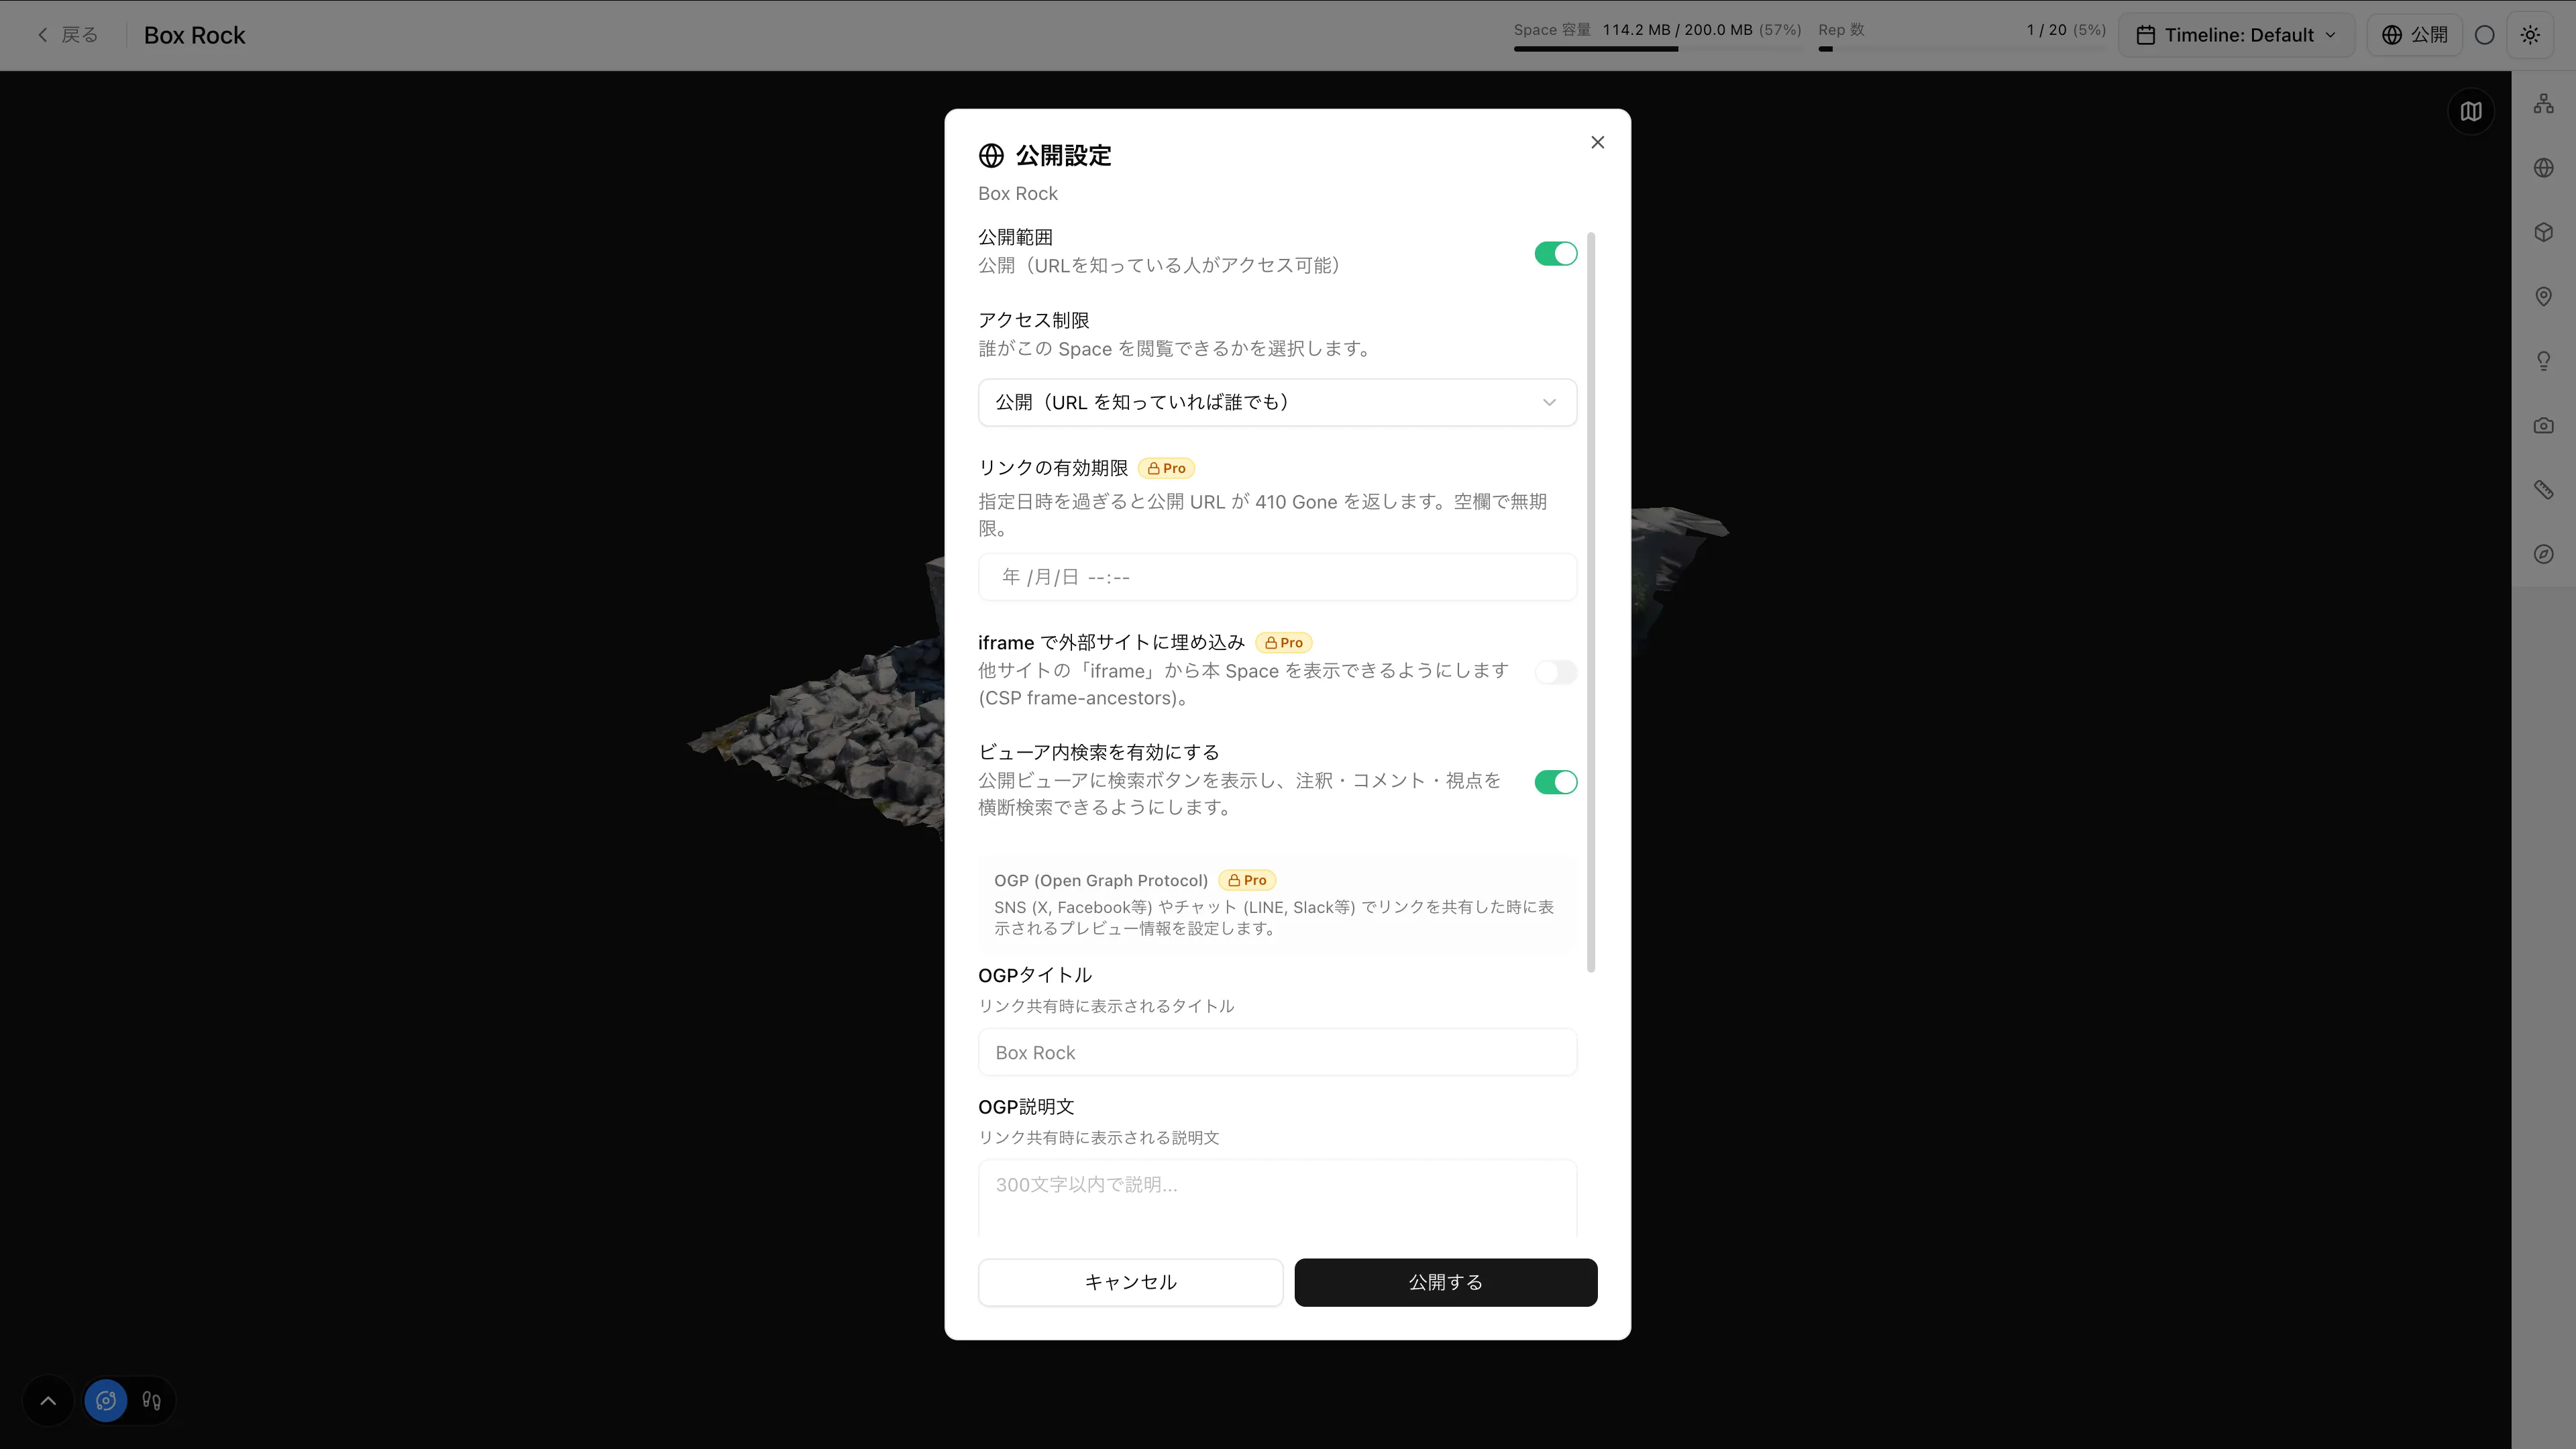Expand bottom panel with up chevron
The width and height of the screenshot is (2576, 1449).
(48, 1400)
